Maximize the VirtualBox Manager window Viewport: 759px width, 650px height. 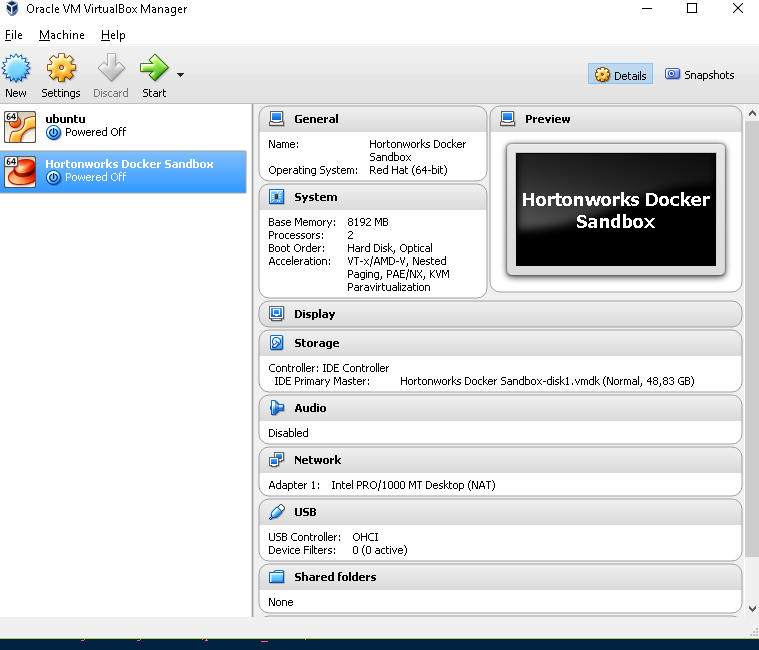(692, 8)
